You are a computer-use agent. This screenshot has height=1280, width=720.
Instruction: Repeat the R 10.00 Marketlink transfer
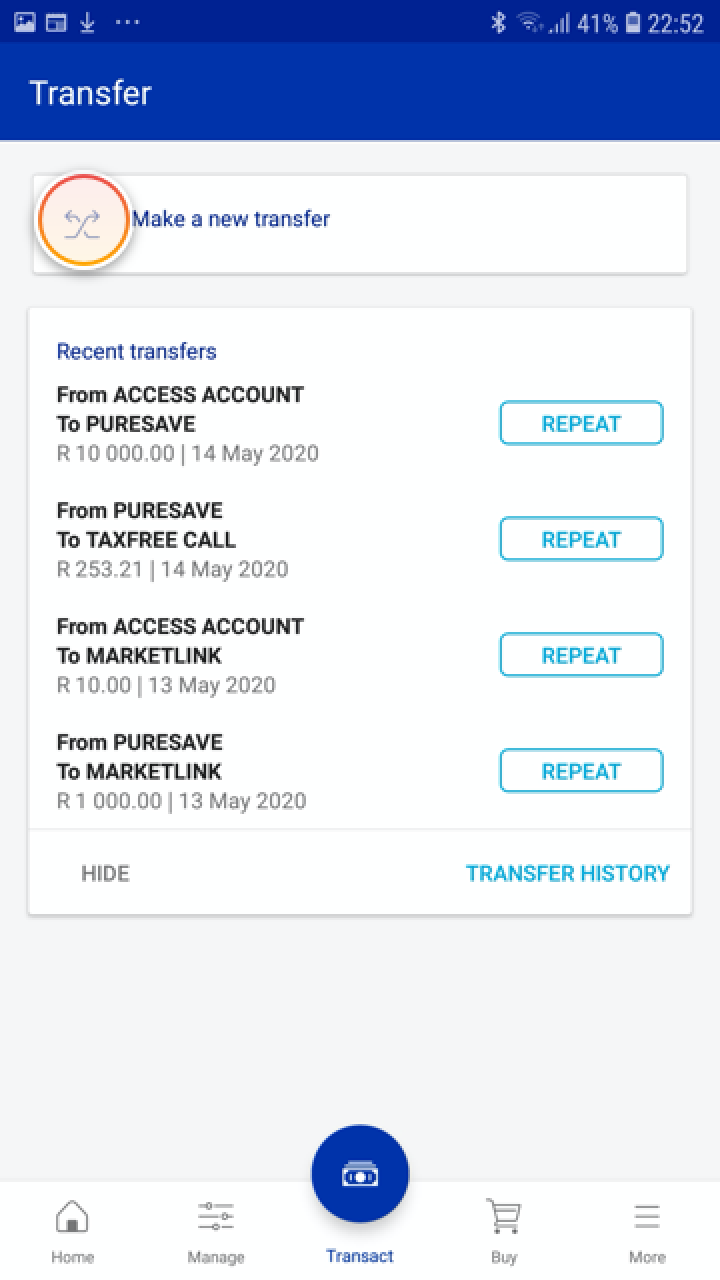pos(581,655)
